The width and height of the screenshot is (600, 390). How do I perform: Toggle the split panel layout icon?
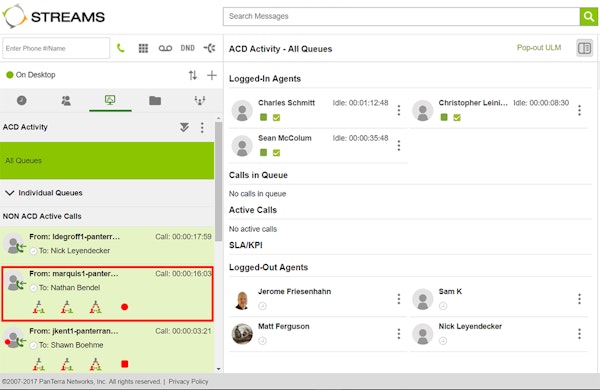[x=584, y=48]
